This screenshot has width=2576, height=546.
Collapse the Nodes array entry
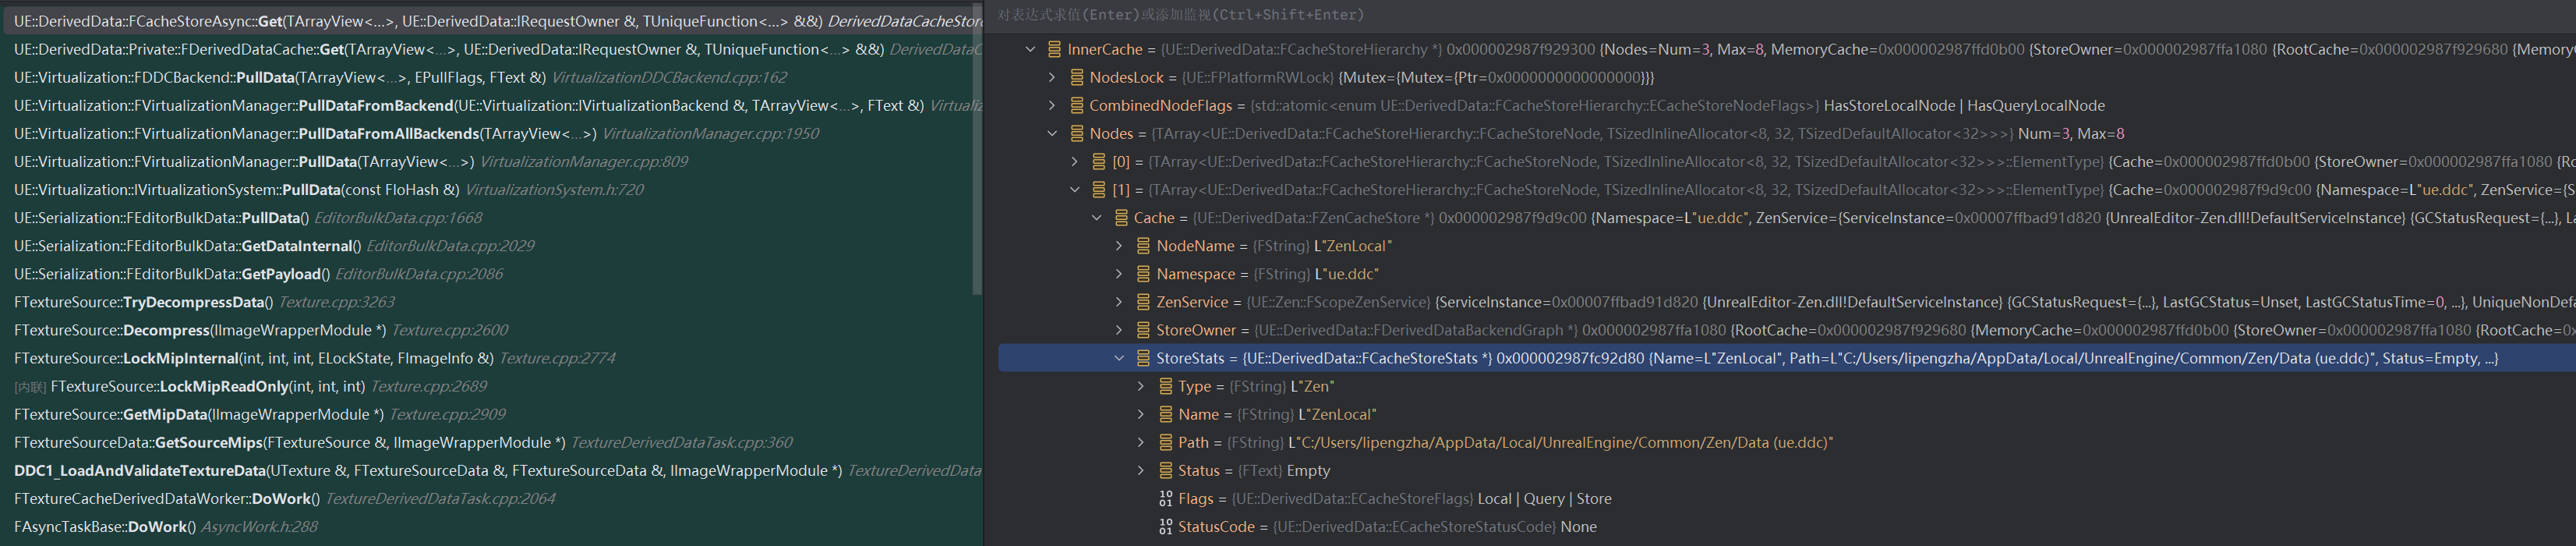[1052, 133]
